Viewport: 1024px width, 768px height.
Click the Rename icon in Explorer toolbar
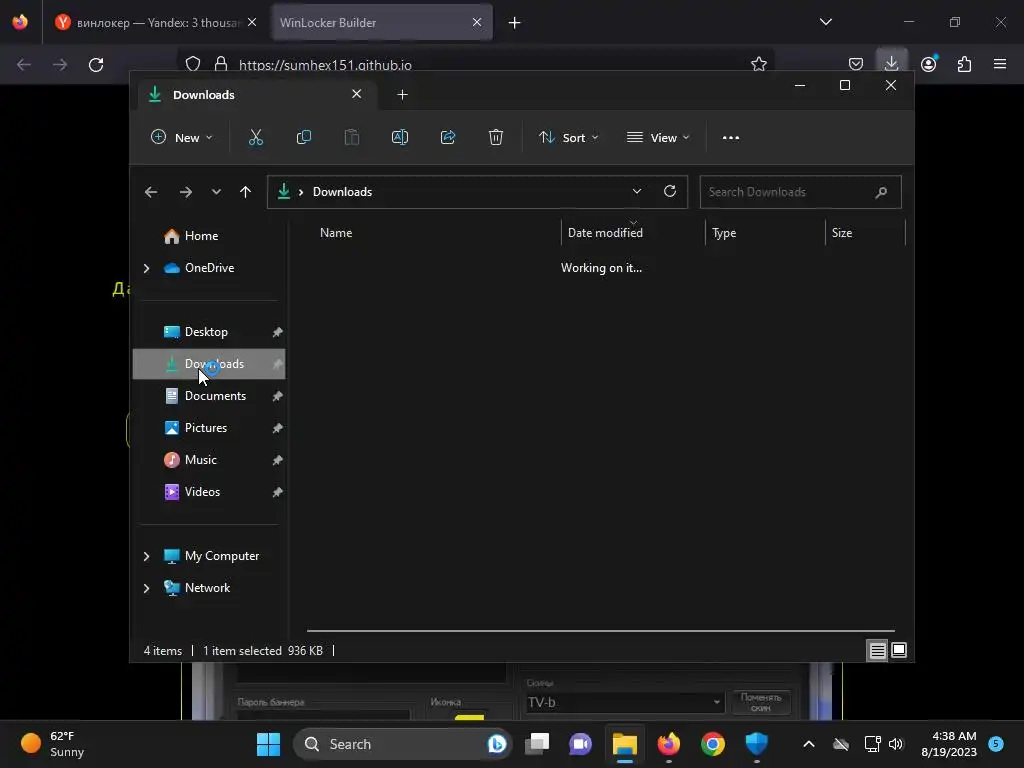tap(400, 137)
